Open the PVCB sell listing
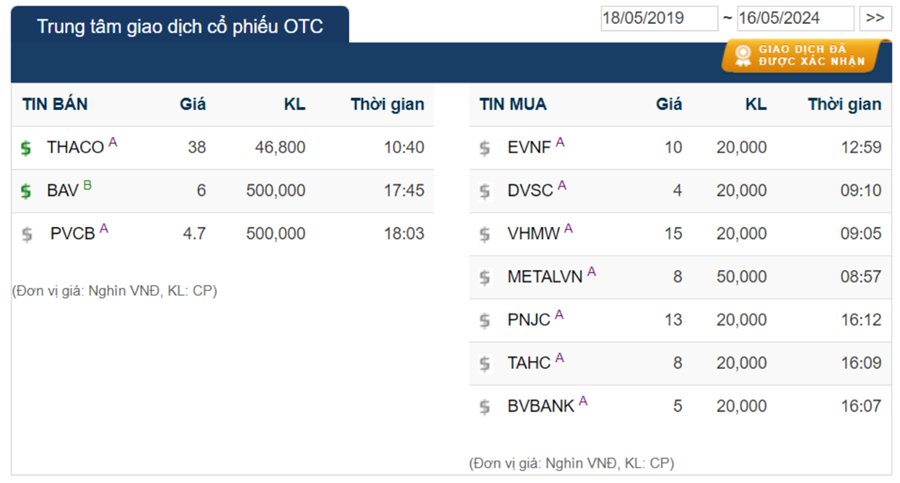The image size is (900, 483). pos(73,234)
